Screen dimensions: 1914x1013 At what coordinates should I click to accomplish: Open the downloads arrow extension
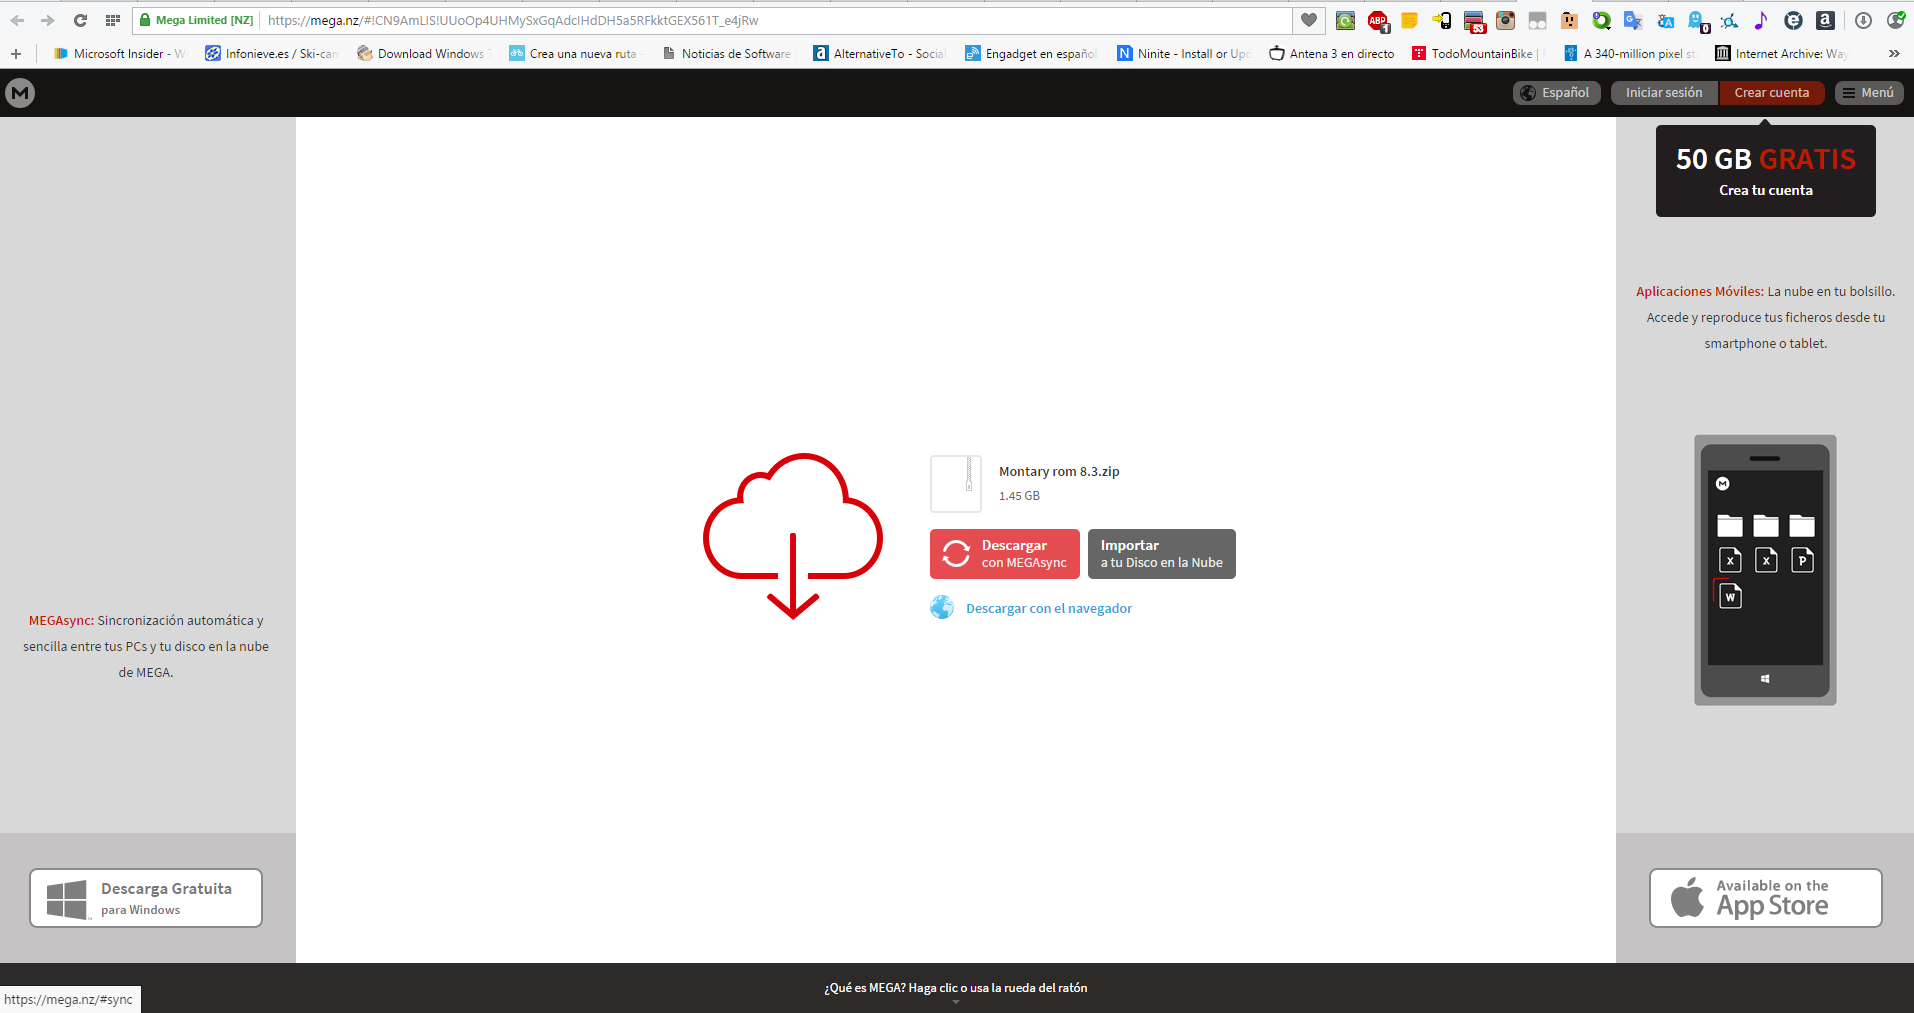point(1863,20)
